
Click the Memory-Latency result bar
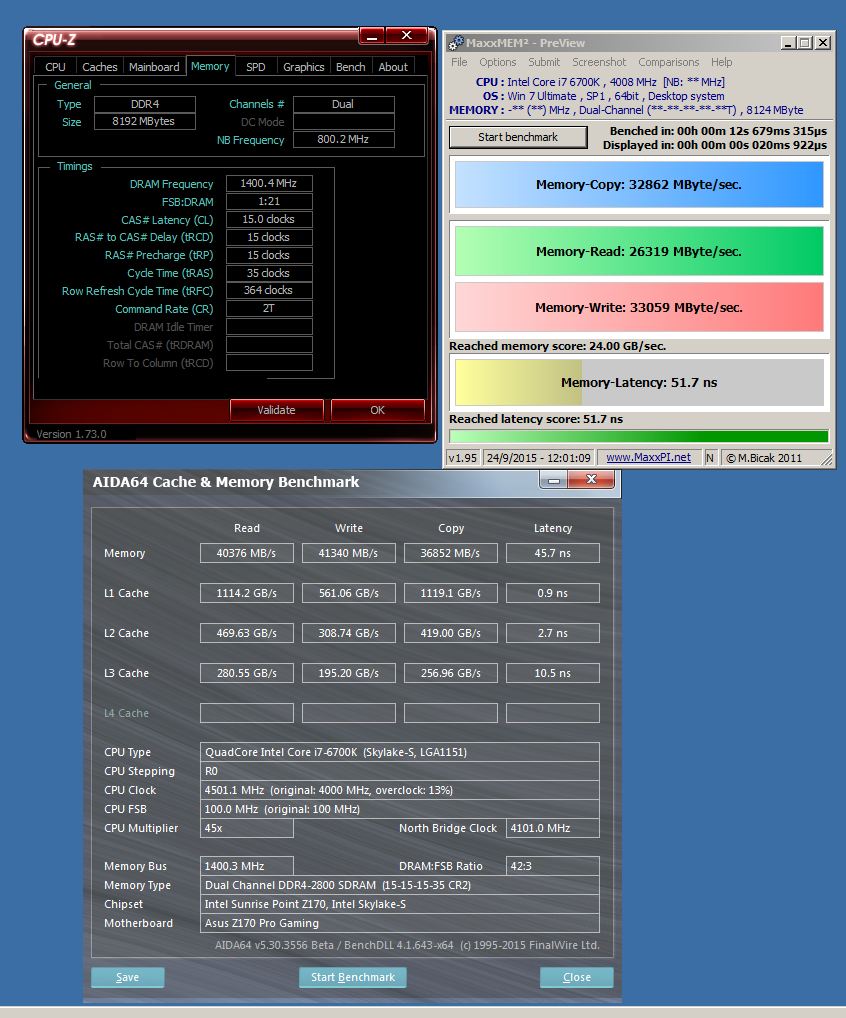click(639, 383)
